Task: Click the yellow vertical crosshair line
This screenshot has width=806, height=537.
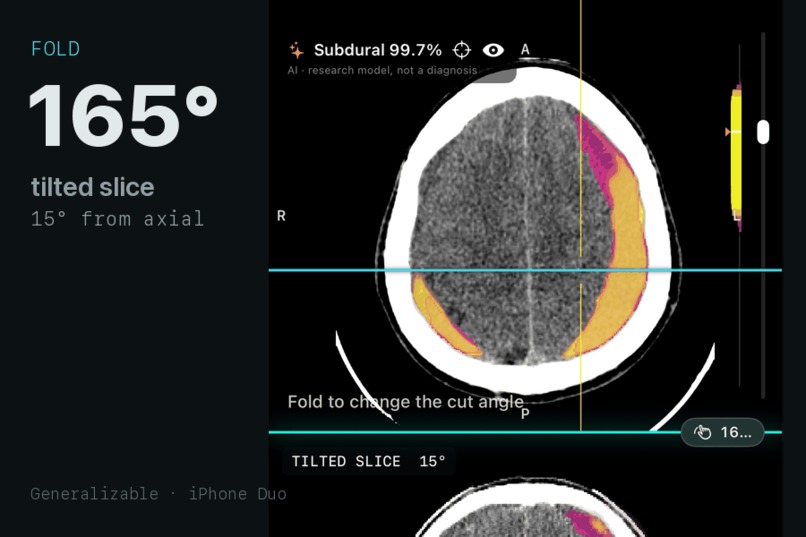Action: point(581,216)
